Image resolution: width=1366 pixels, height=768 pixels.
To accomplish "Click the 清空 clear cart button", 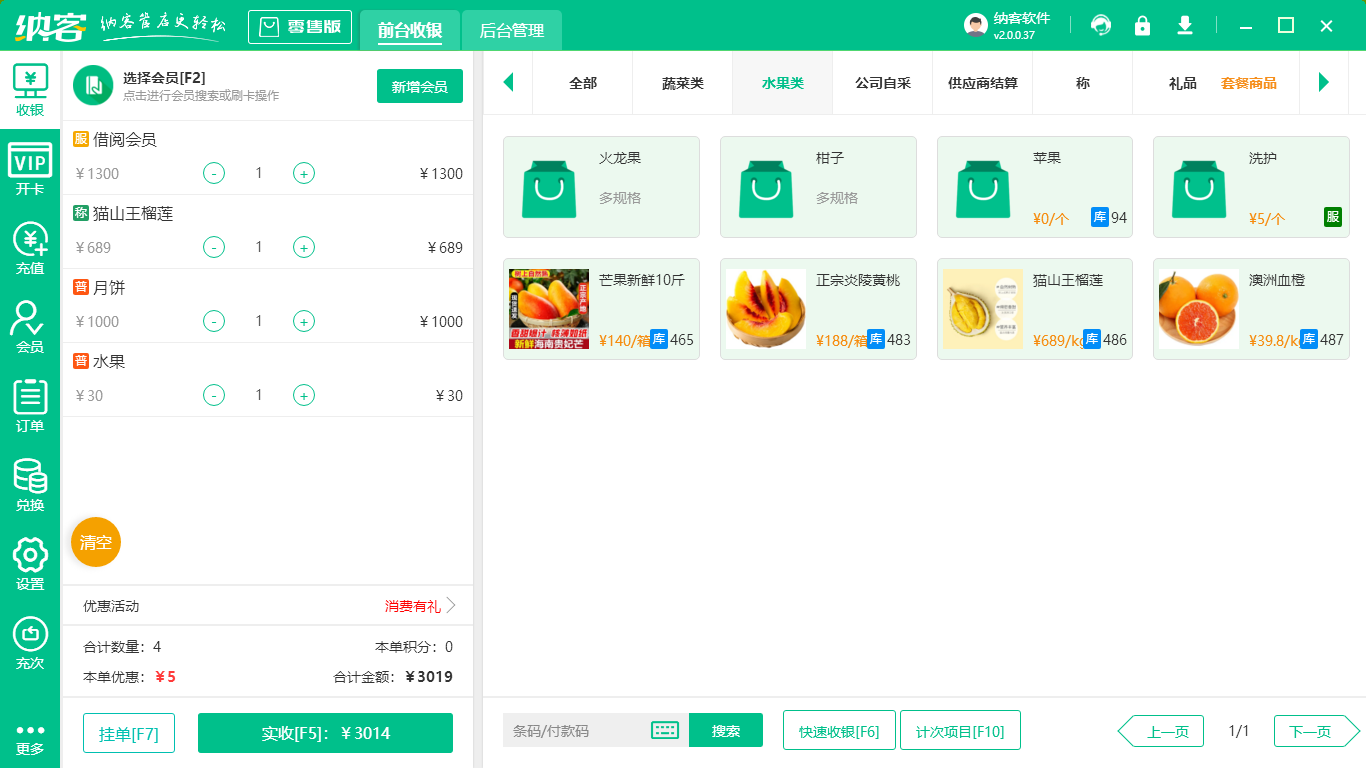I will click(95, 543).
